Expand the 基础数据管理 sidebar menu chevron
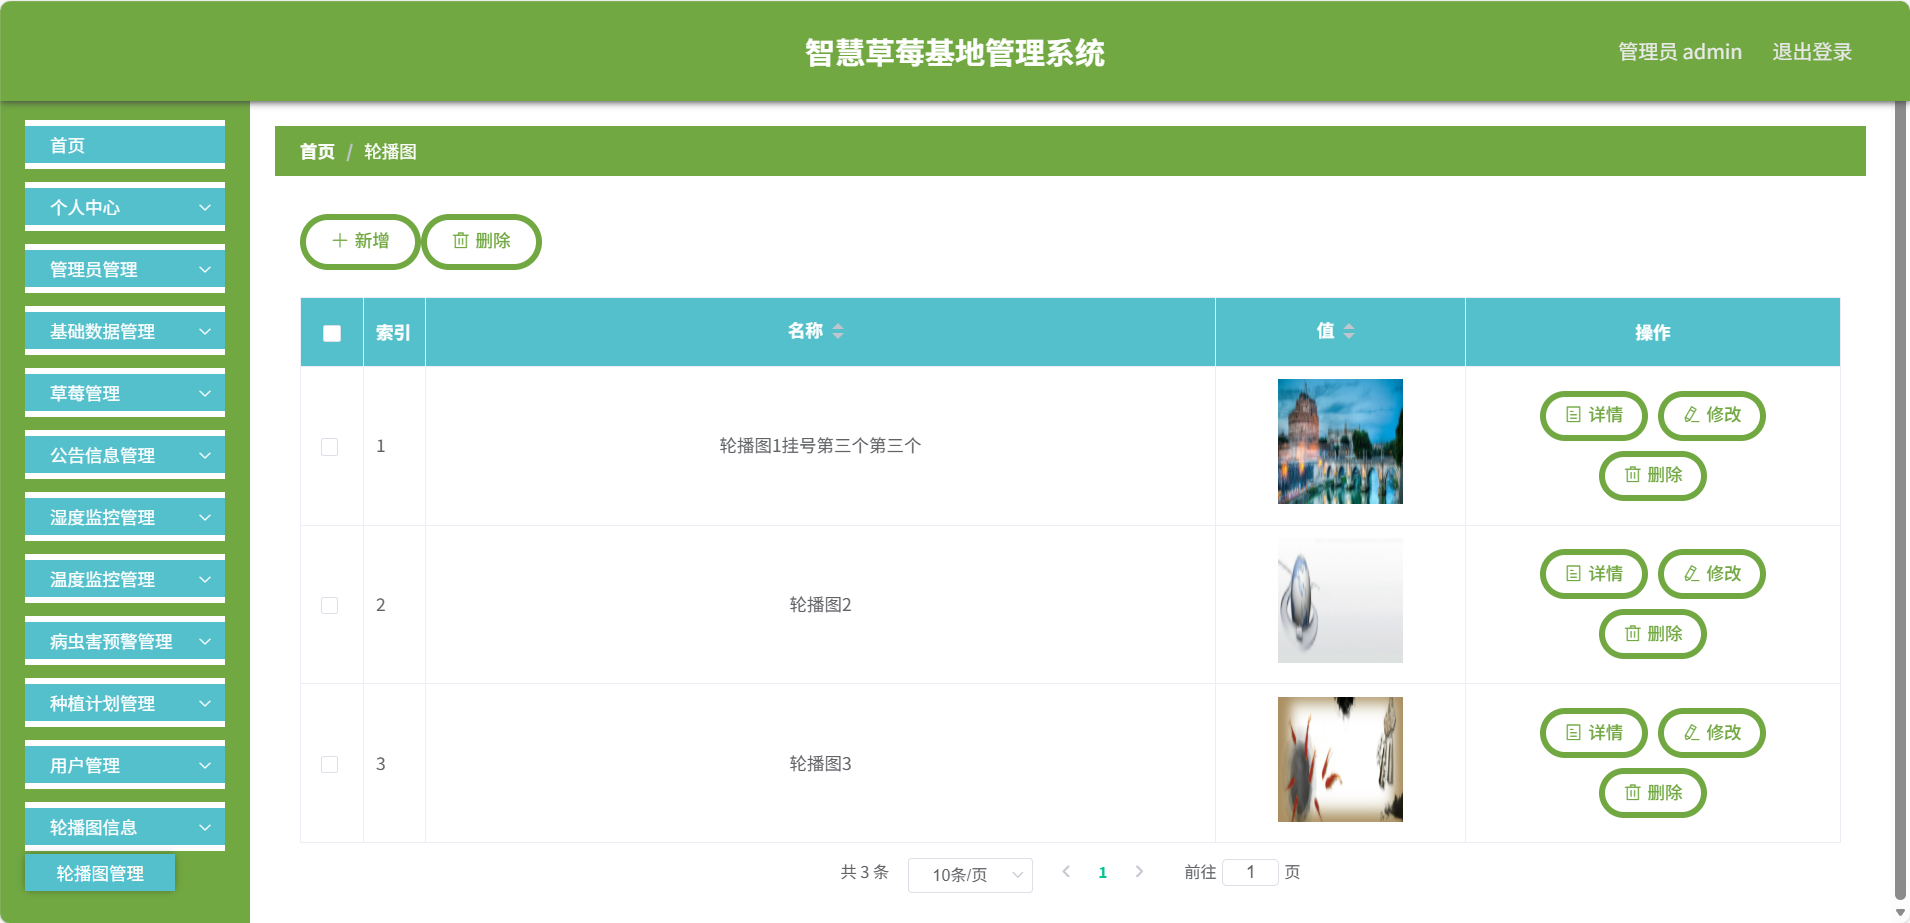 205,332
